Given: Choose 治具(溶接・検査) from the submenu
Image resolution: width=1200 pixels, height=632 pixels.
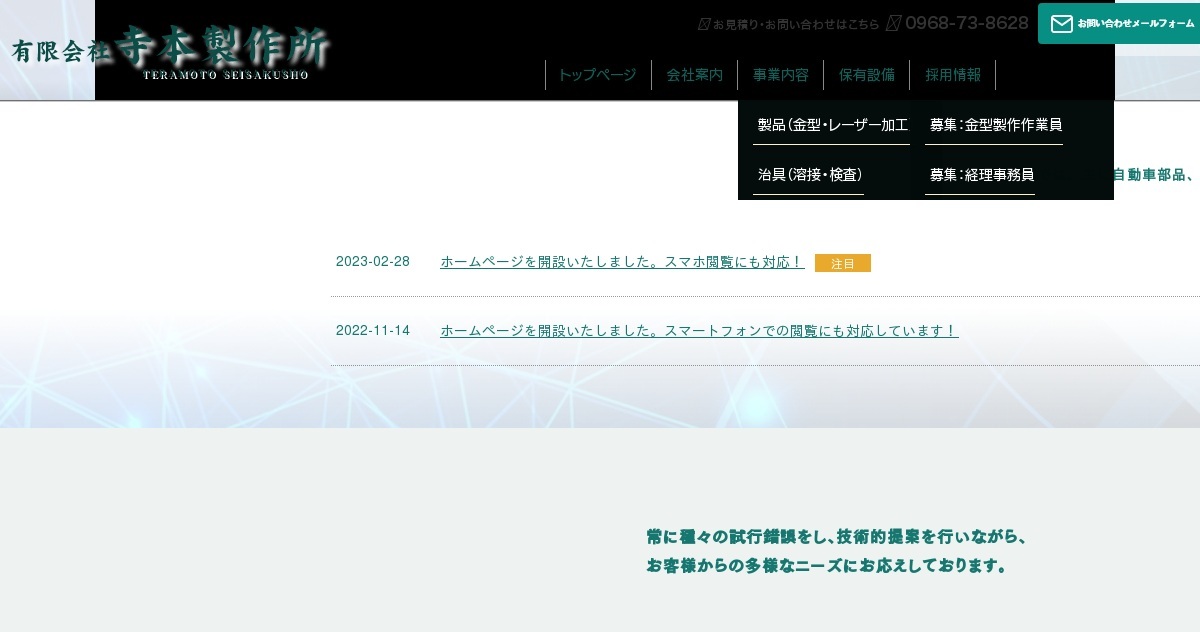Looking at the screenshot, I should point(809,175).
